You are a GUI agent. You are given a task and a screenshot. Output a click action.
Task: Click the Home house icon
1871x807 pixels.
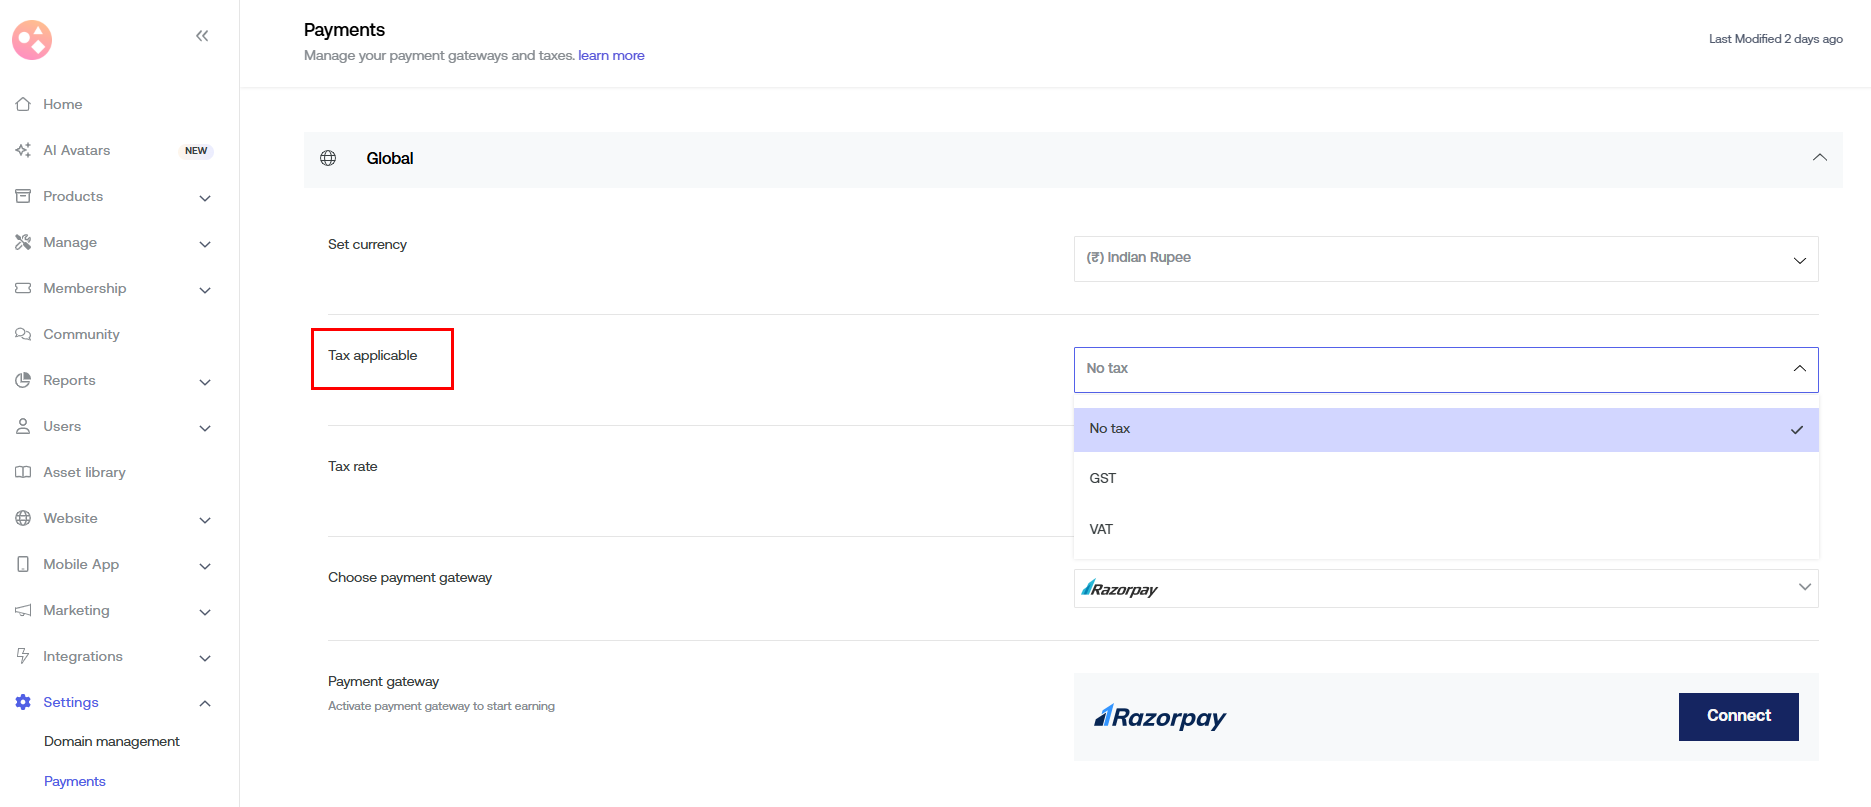pyautogui.click(x=23, y=104)
